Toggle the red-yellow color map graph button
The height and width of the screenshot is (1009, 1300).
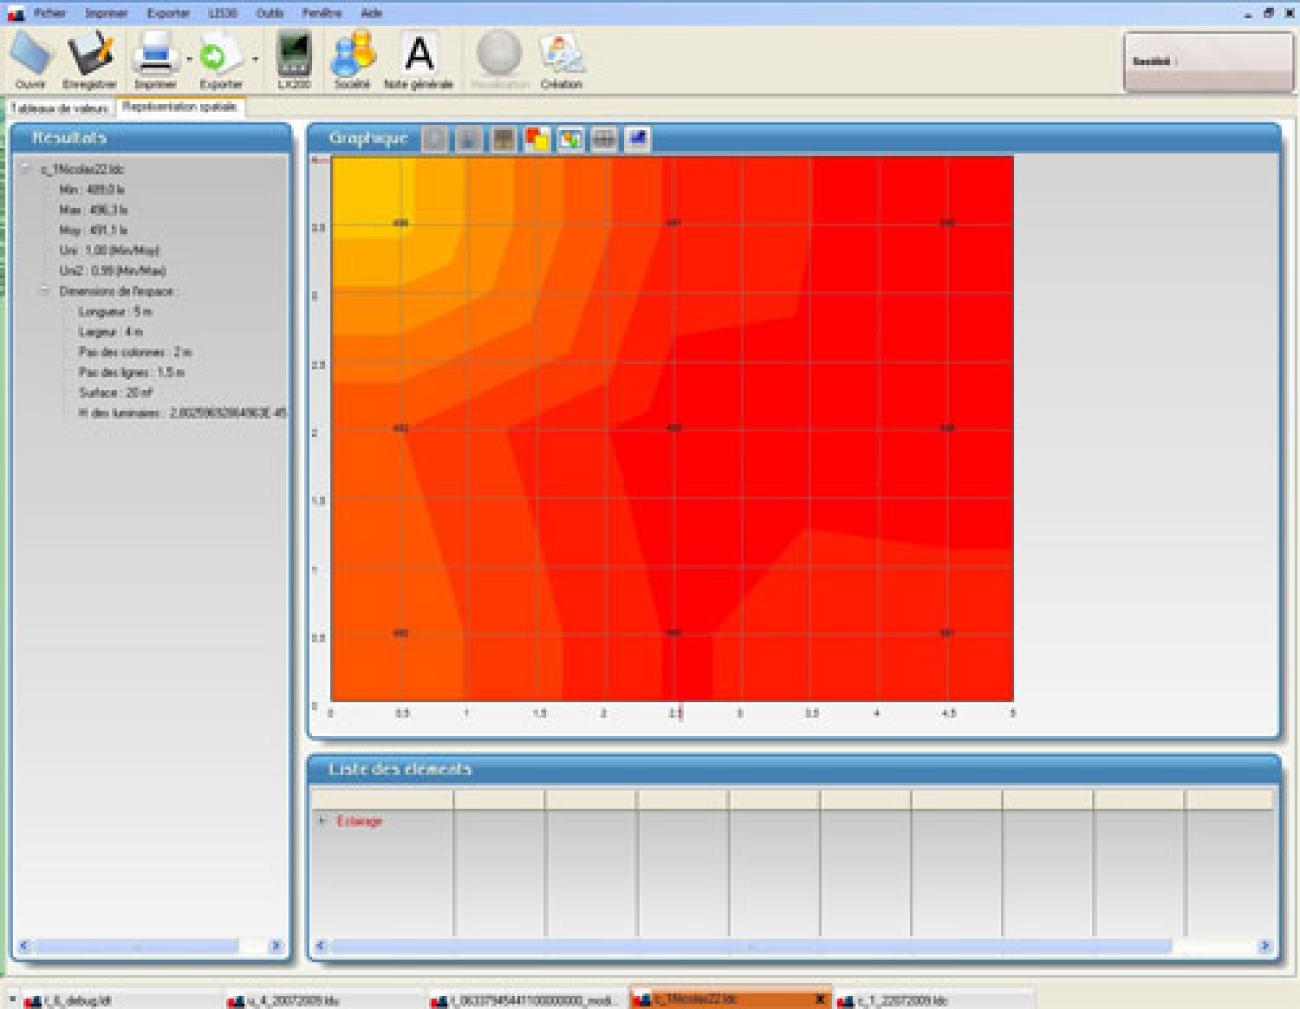click(537, 139)
